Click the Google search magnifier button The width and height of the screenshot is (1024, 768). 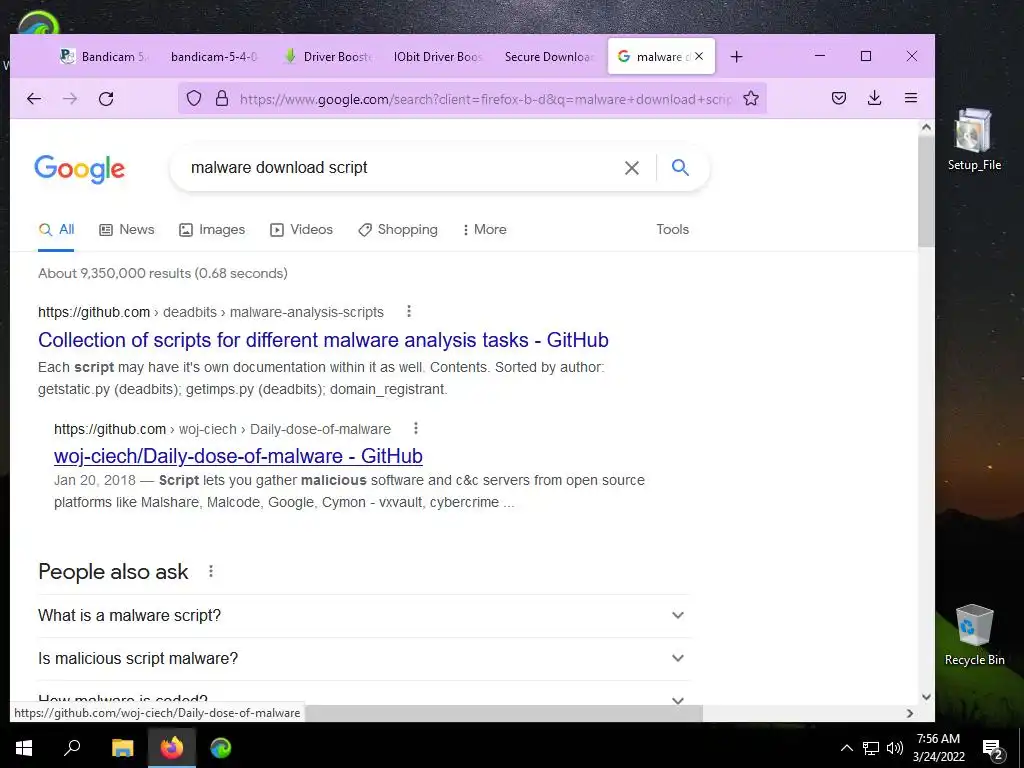680,168
